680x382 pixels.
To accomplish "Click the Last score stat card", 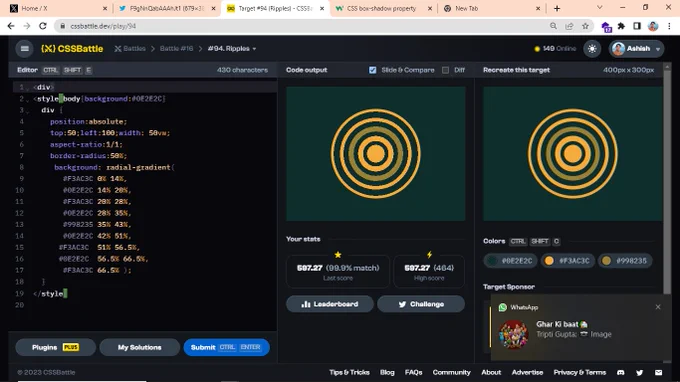I will point(338,271).
